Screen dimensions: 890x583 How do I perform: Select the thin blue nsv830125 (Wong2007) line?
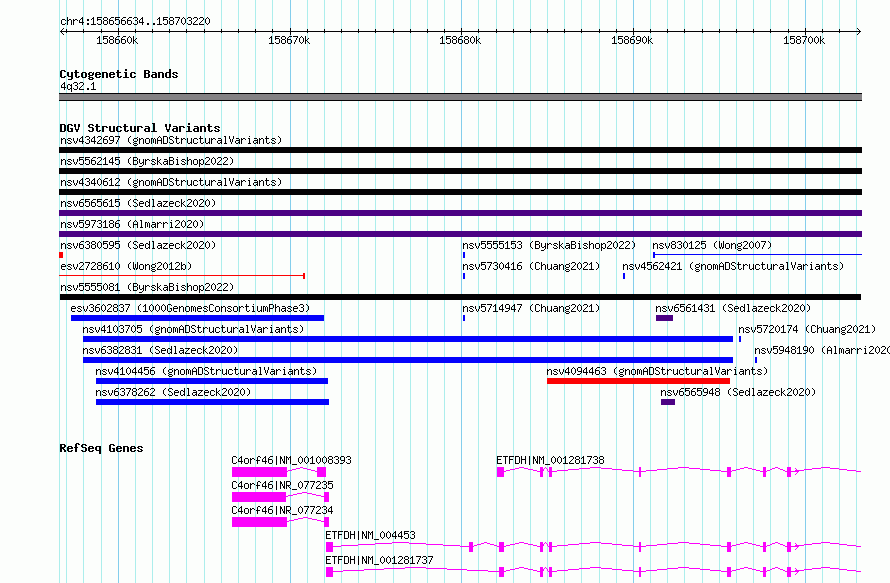(757, 255)
